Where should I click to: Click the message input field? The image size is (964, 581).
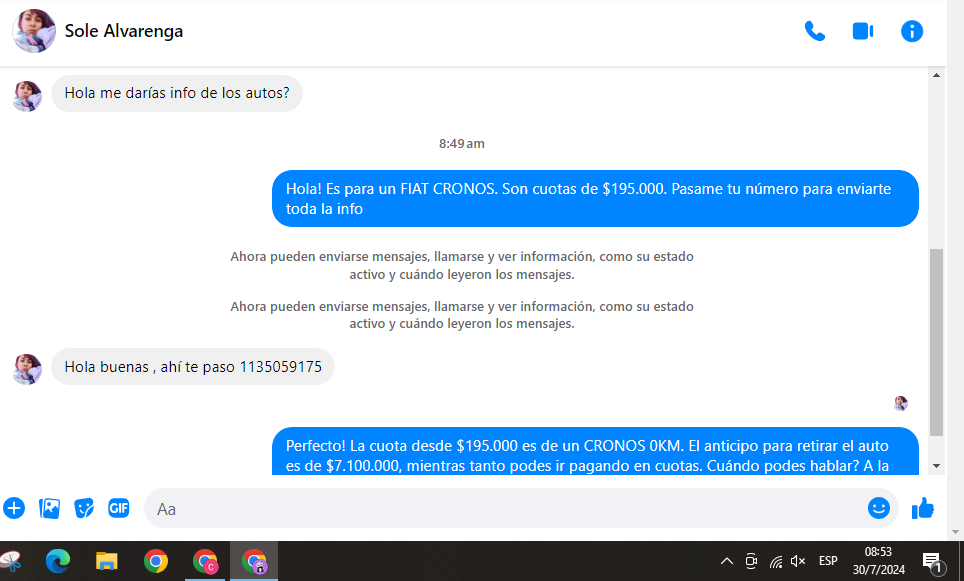(x=500, y=508)
